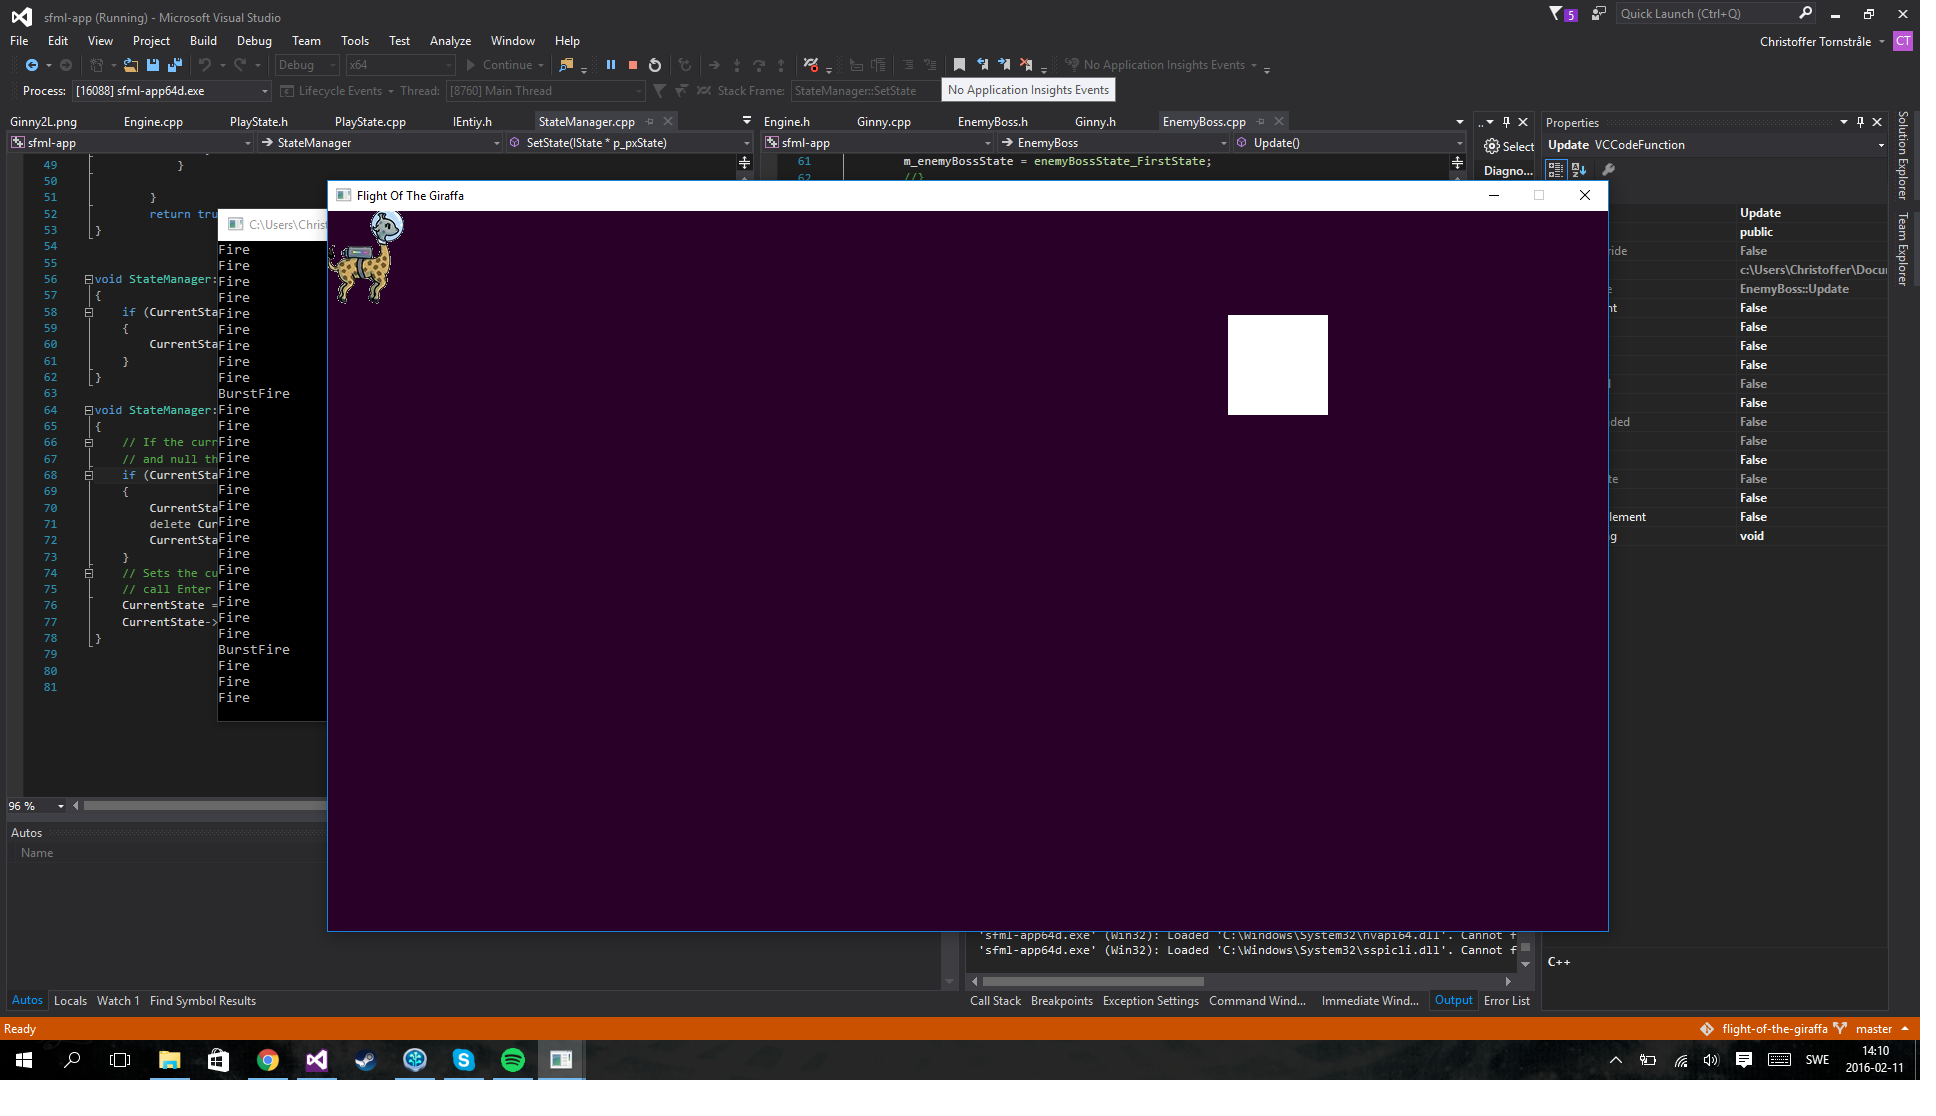Open the Debug menu
The image size is (1936, 1116).
pos(254,41)
